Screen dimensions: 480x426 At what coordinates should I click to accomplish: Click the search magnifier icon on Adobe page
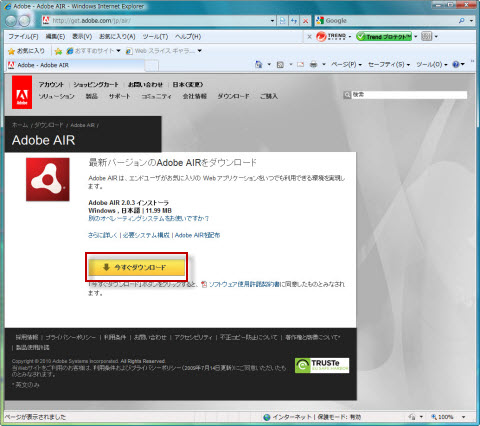(347, 95)
